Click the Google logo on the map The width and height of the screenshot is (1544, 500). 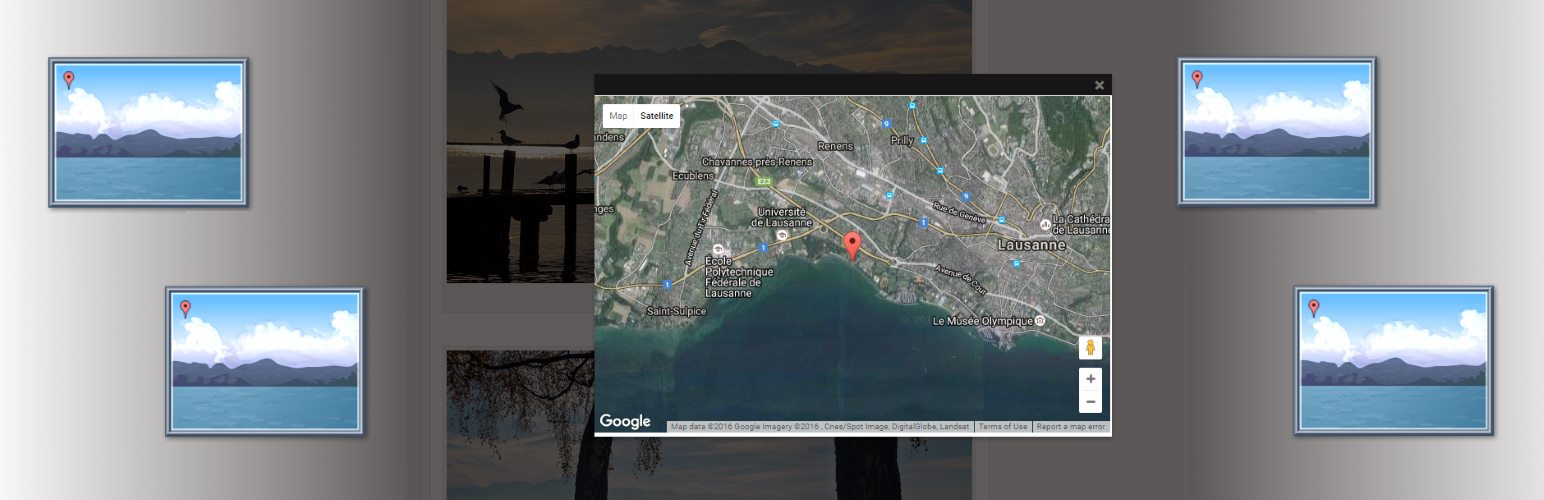[625, 421]
